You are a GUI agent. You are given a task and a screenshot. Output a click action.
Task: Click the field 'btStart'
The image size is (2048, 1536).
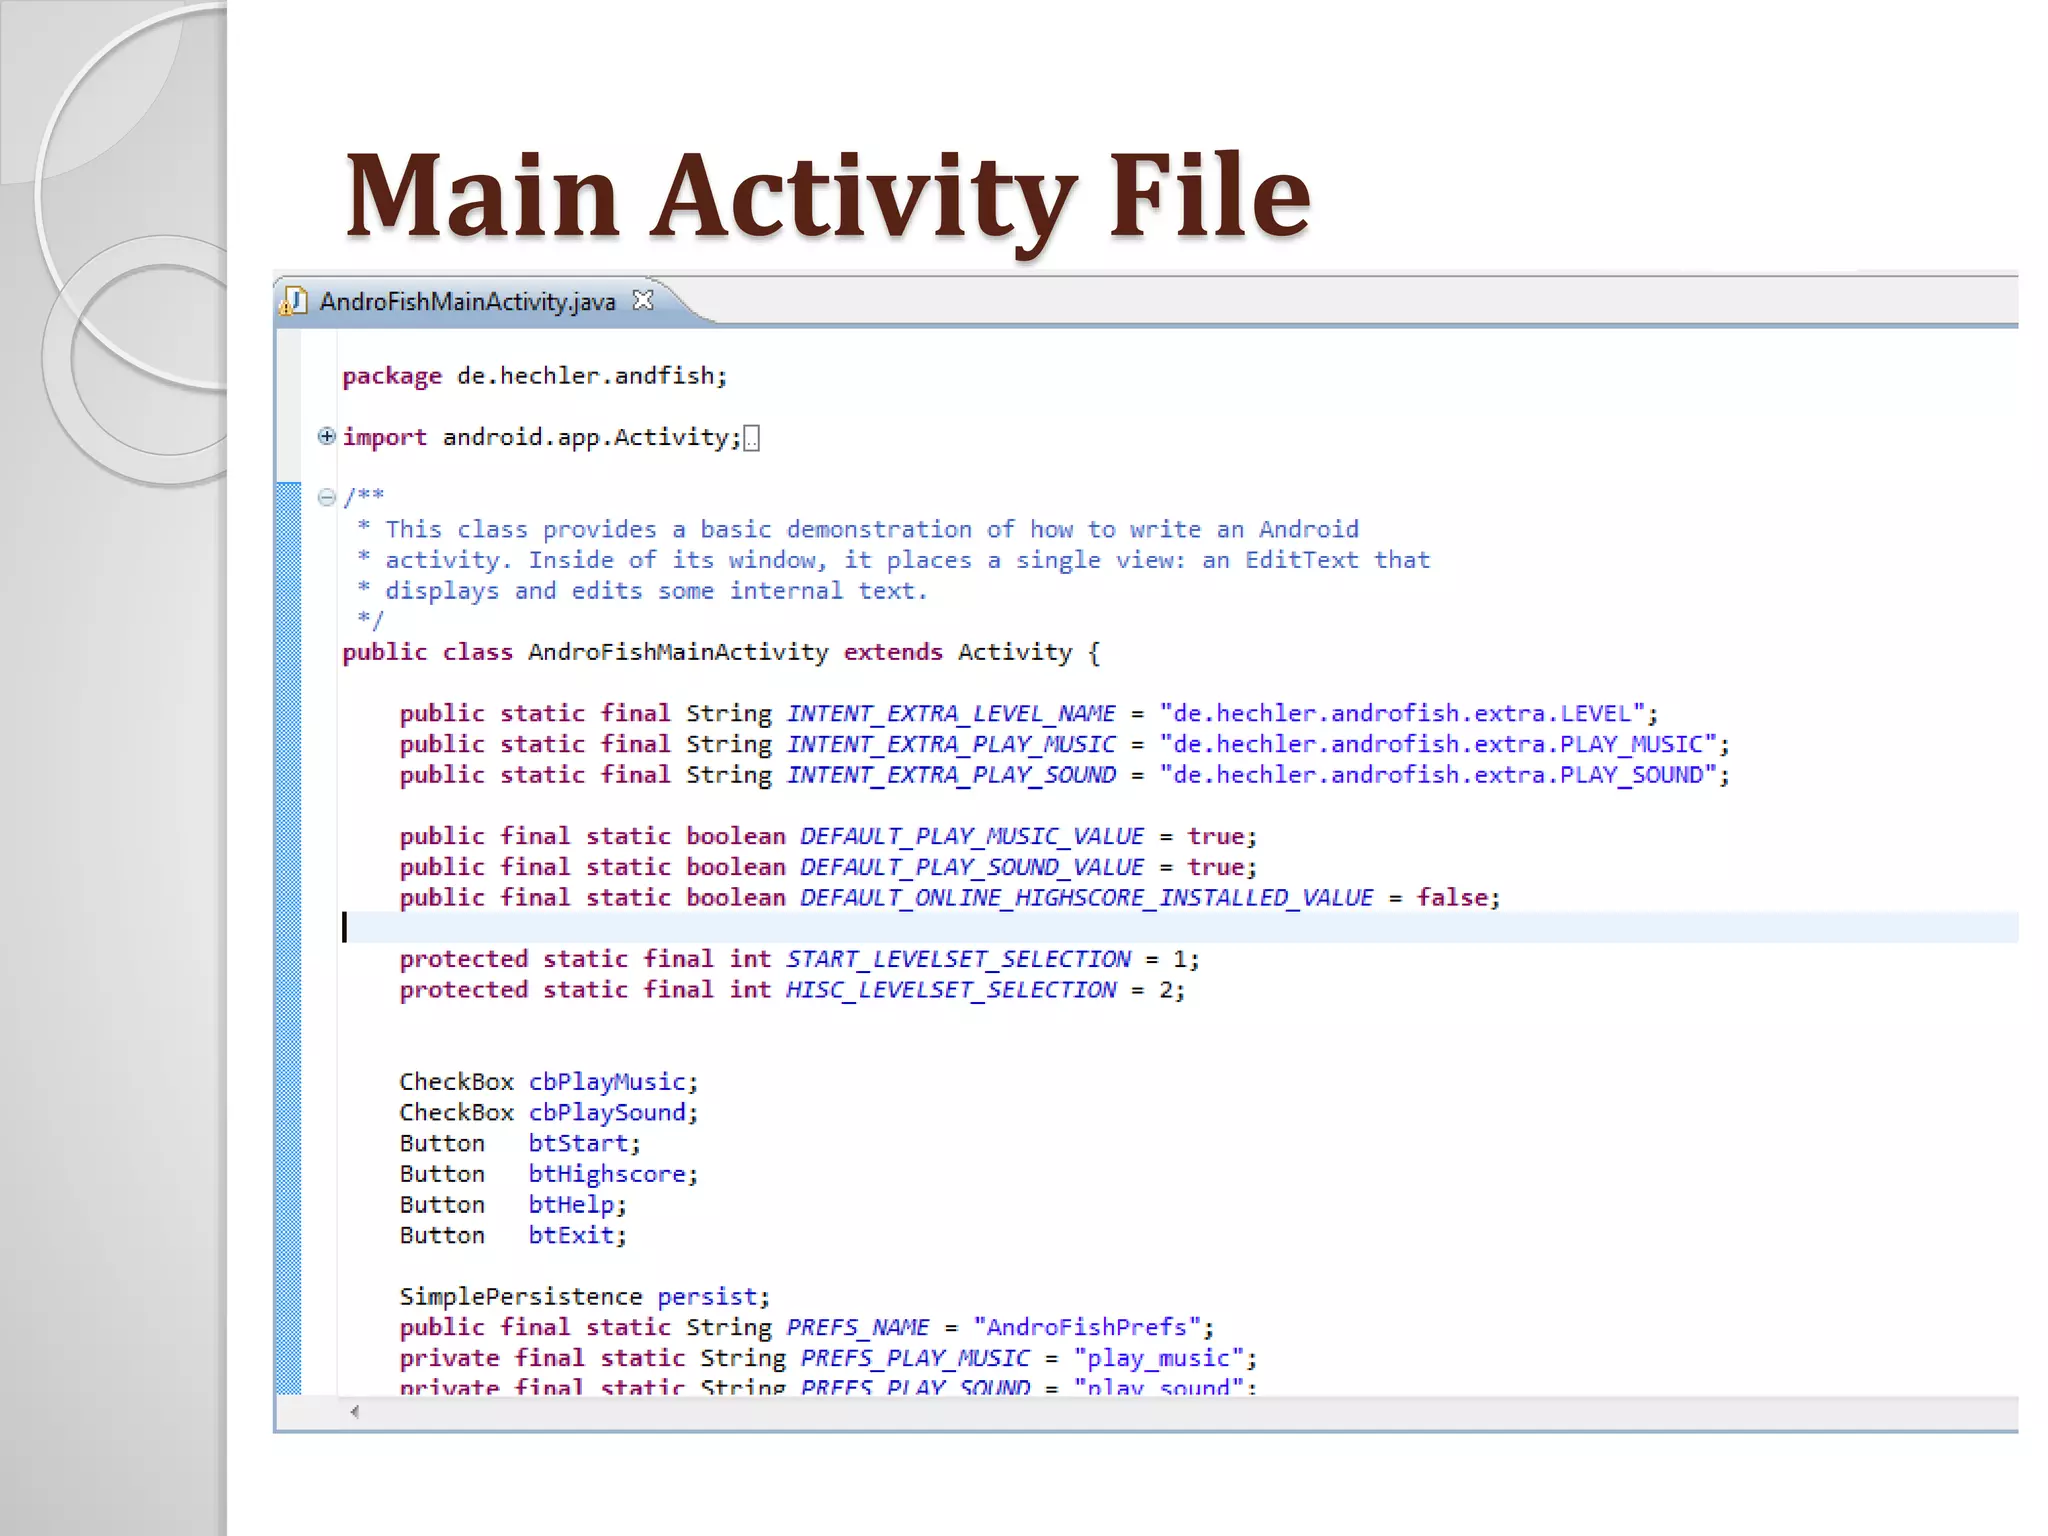pyautogui.click(x=578, y=1143)
